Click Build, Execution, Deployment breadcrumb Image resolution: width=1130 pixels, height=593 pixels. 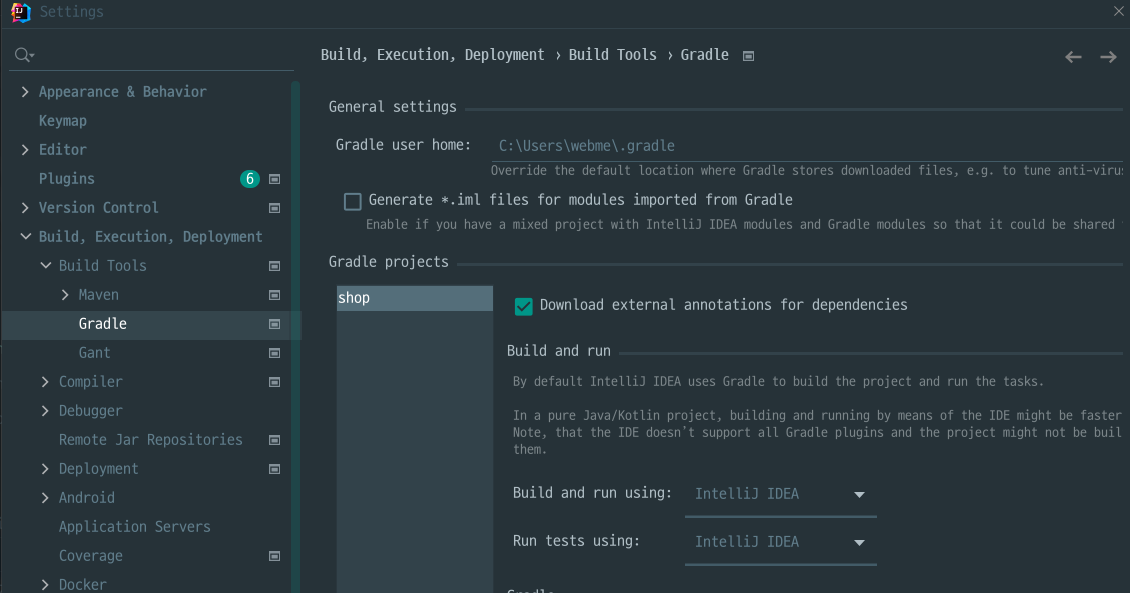tap(432, 55)
